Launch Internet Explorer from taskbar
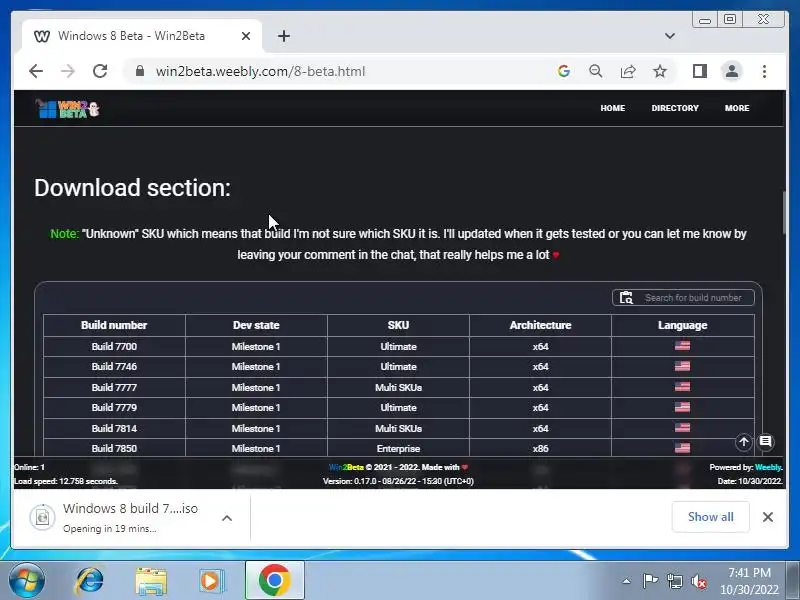 point(90,581)
